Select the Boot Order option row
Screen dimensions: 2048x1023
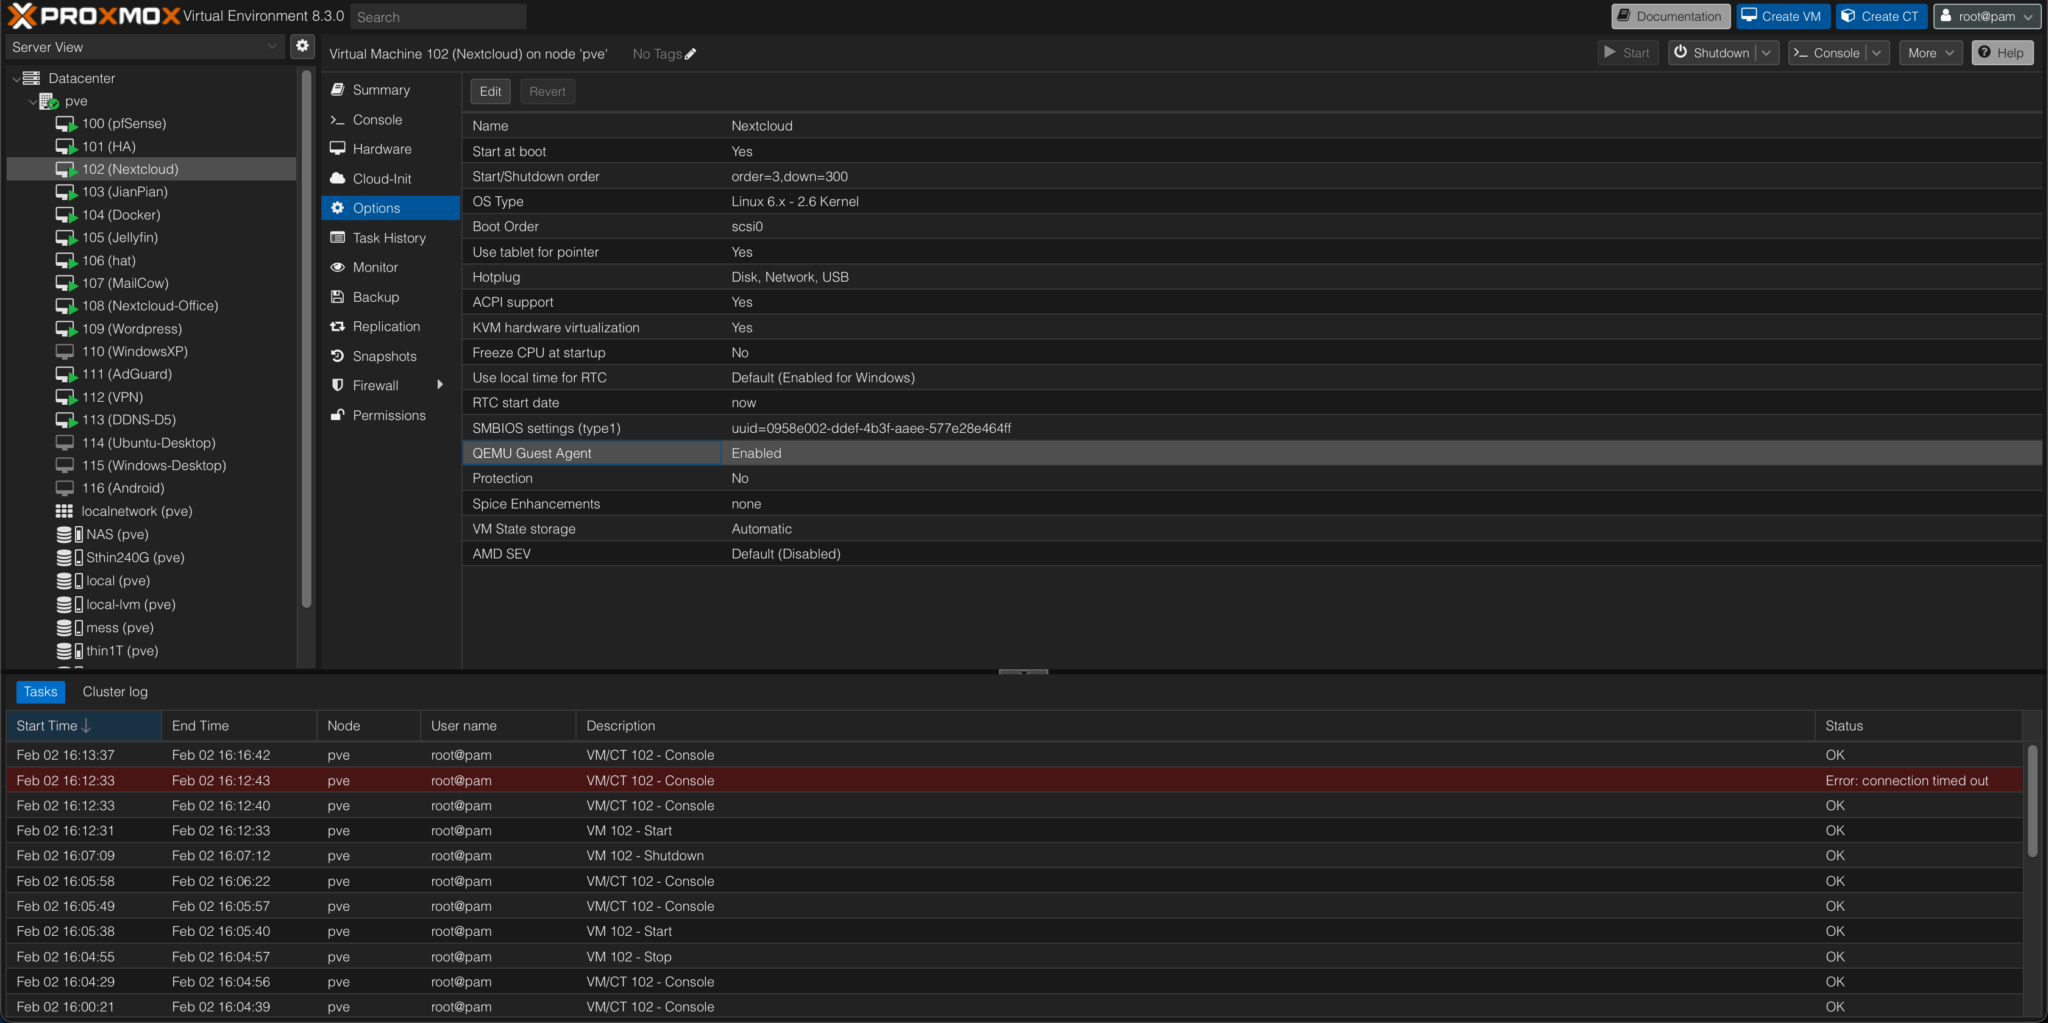(1252, 227)
